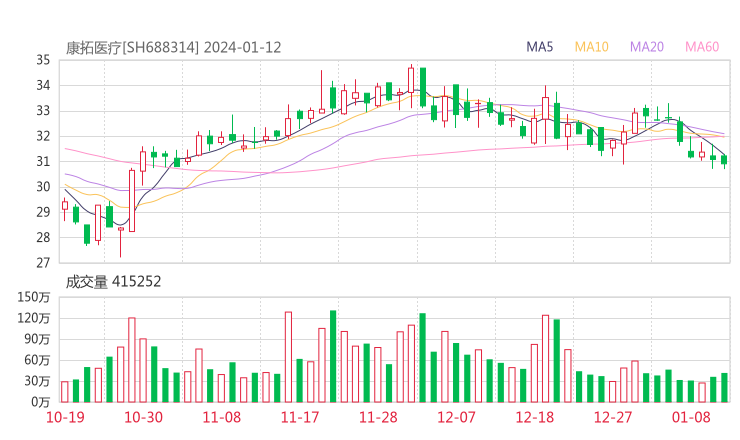Click the stock title 康拓医疗[SH688314] 2024-01-12
The height and width of the screenshot is (440, 740).
click(173, 48)
